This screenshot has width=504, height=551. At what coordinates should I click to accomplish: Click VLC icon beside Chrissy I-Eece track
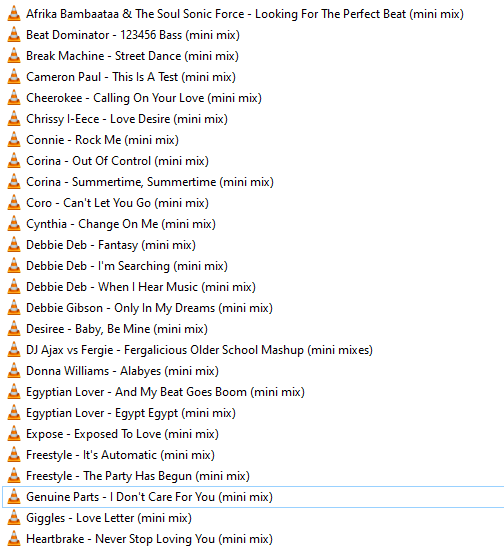14,119
